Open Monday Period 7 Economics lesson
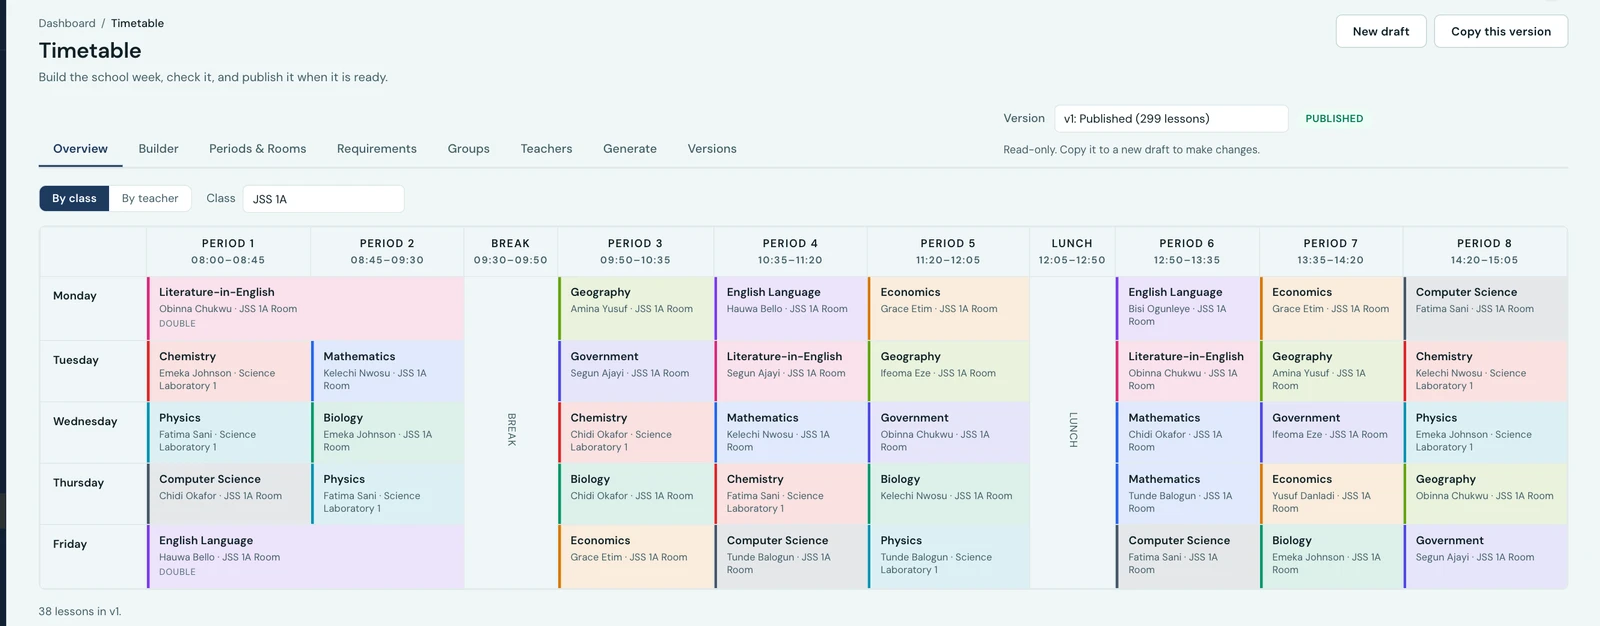 tap(1332, 308)
